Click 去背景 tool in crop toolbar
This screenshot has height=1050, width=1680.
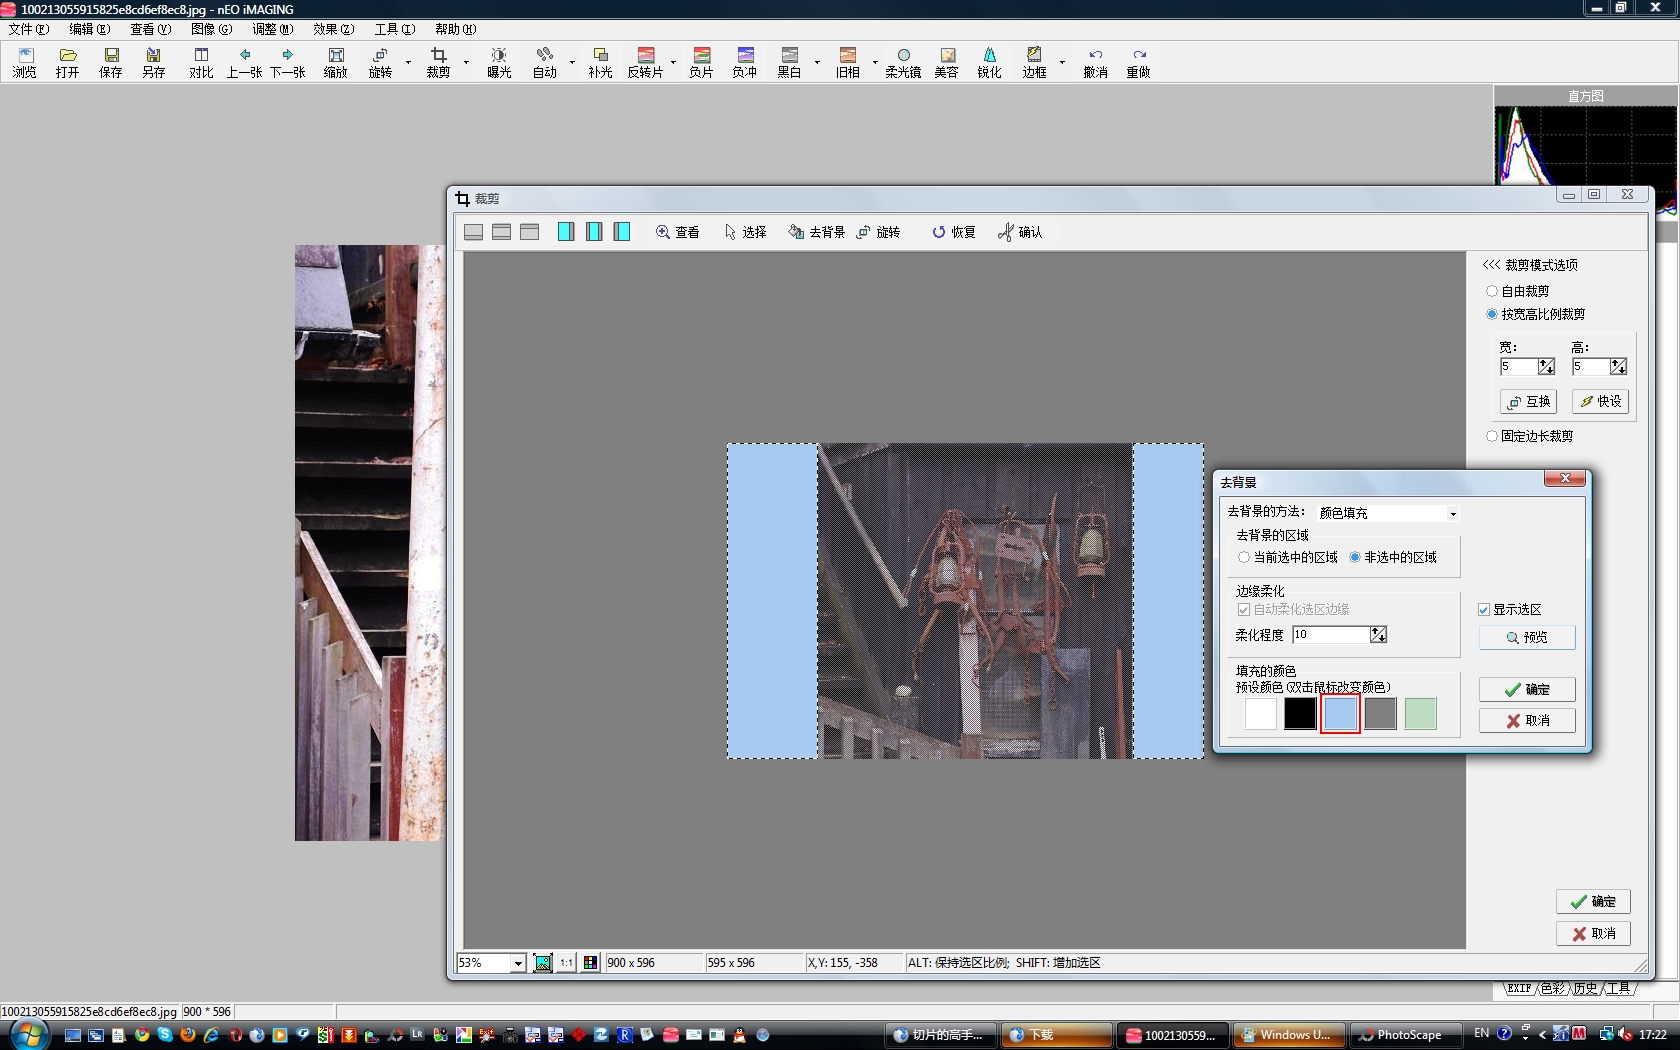816,232
